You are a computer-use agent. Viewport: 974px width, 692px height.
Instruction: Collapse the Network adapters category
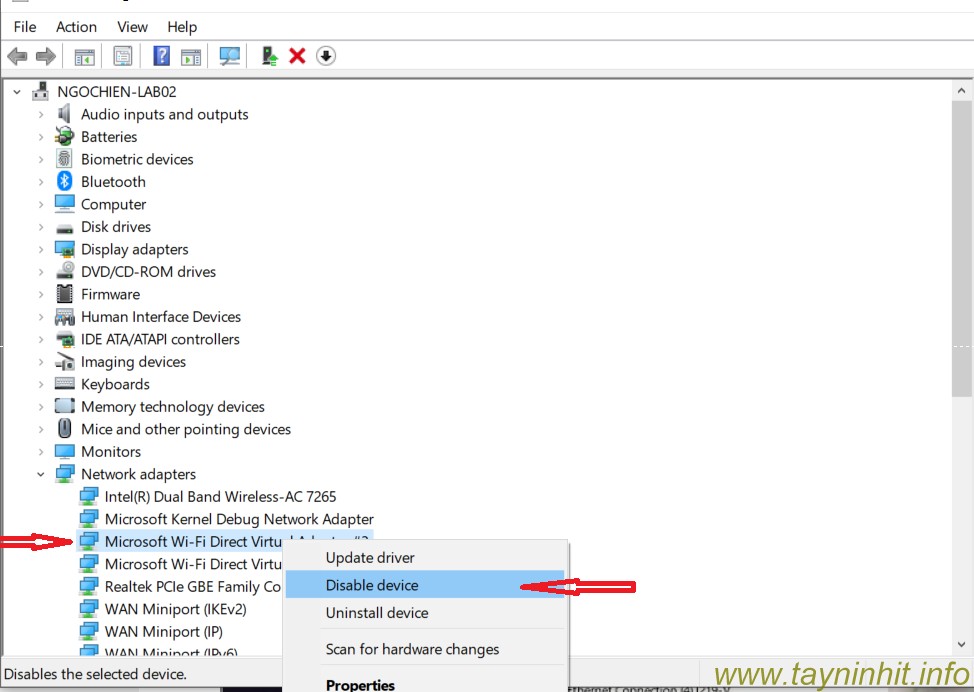click(x=41, y=475)
